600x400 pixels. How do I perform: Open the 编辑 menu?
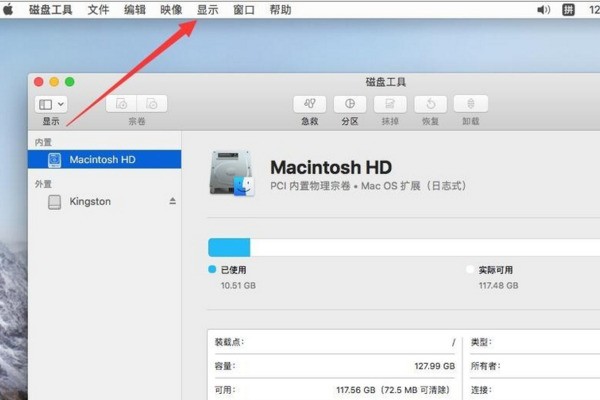point(134,10)
